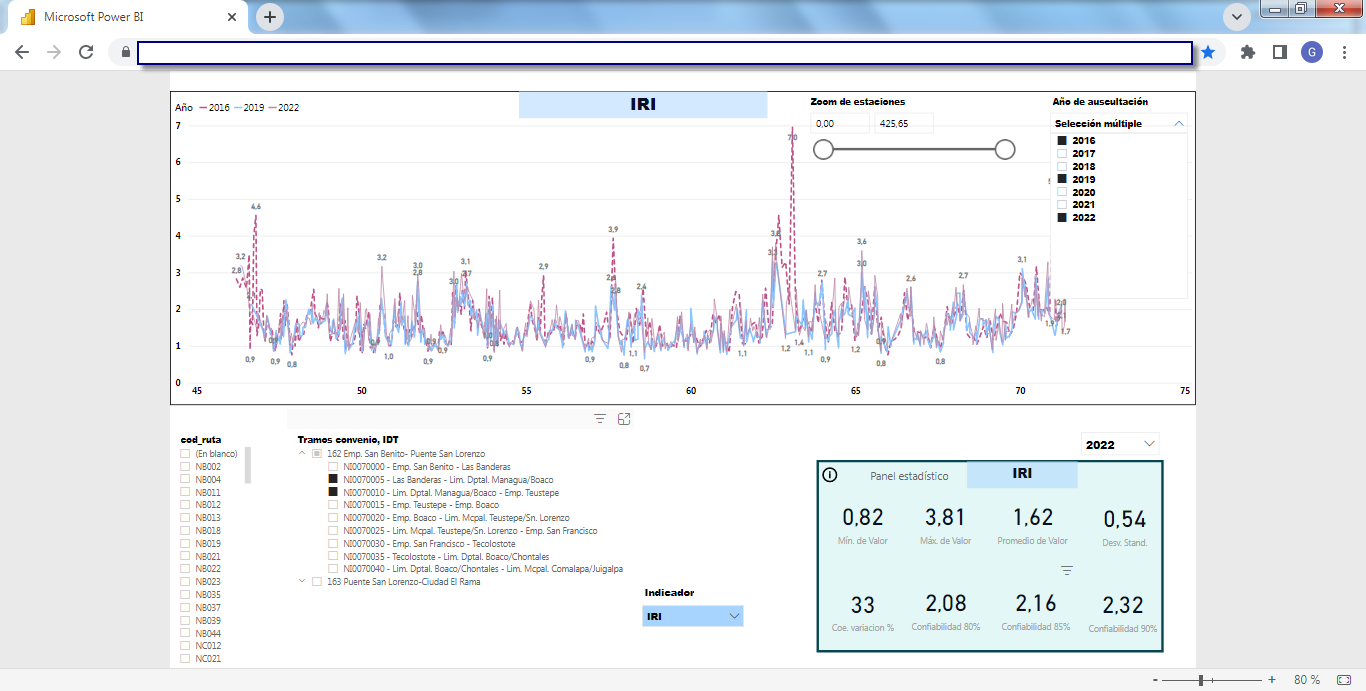
Task: Bookmark this page with the star icon
Action: tap(1208, 52)
